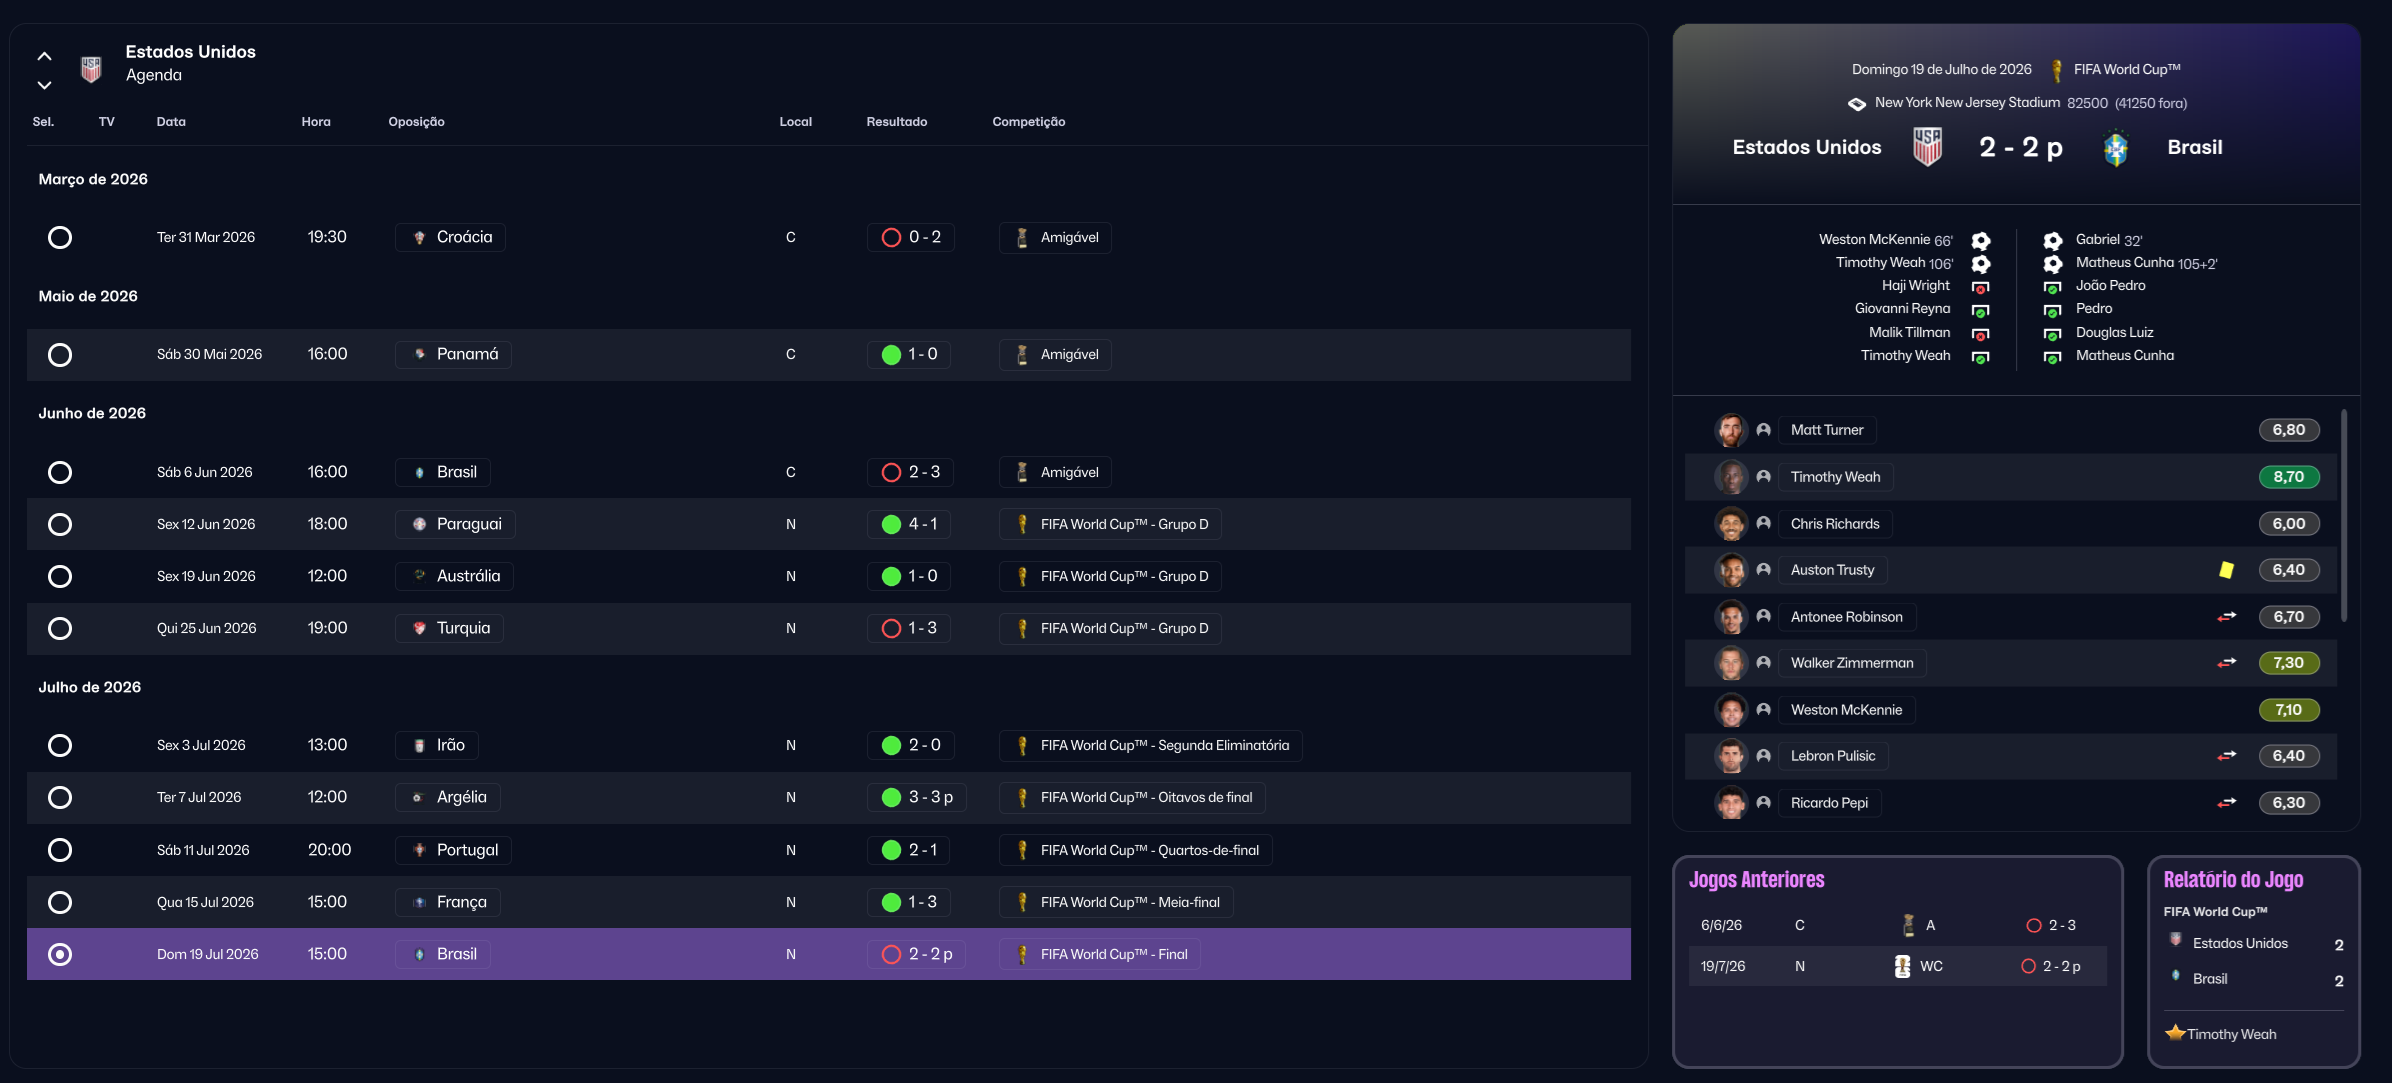The width and height of the screenshot is (2392, 1083).
Task: Click the yellow card icon on Auston Trusty row
Action: coord(2226,570)
